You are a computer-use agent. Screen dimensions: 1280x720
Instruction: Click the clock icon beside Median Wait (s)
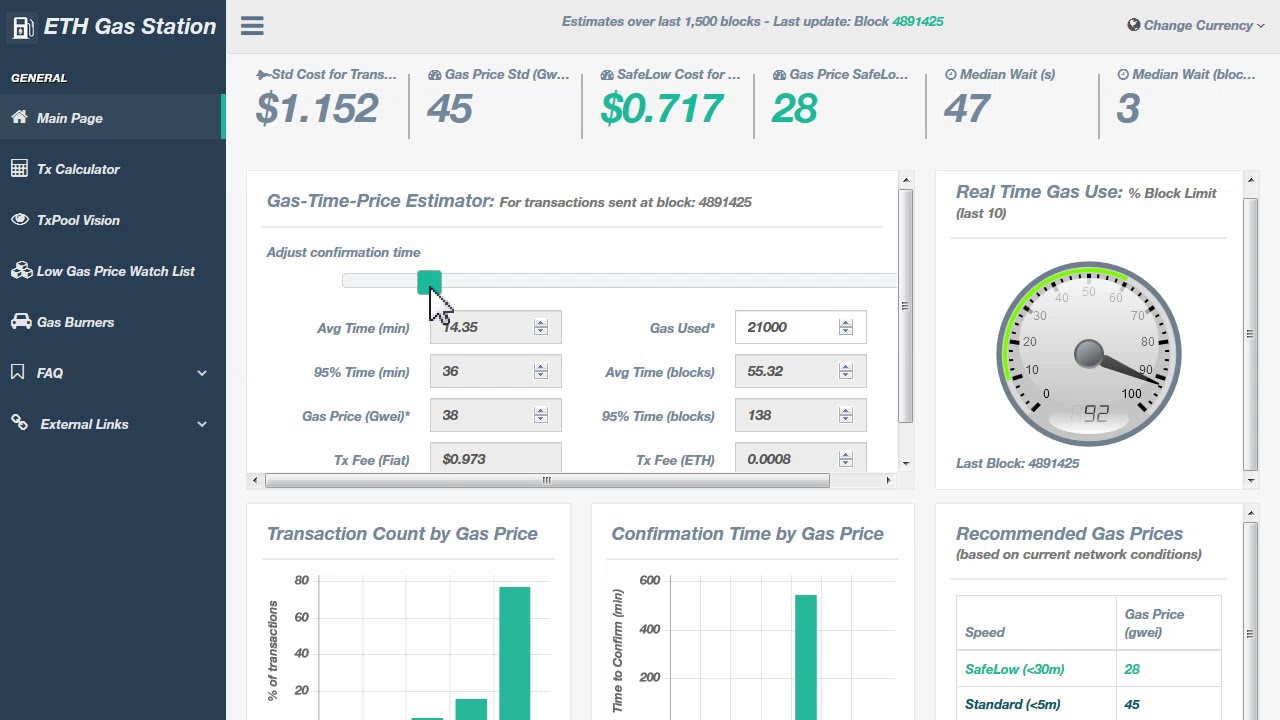click(x=951, y=74)
